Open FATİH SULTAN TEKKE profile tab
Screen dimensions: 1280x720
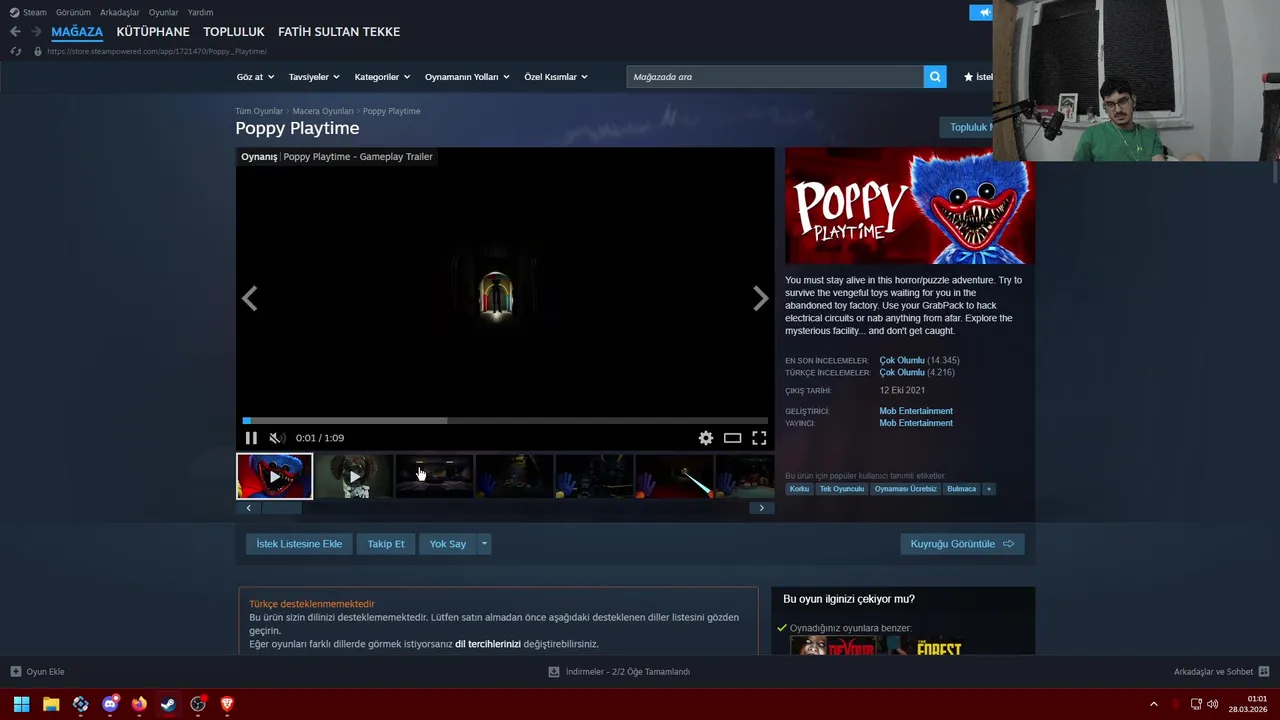[339, 32]
